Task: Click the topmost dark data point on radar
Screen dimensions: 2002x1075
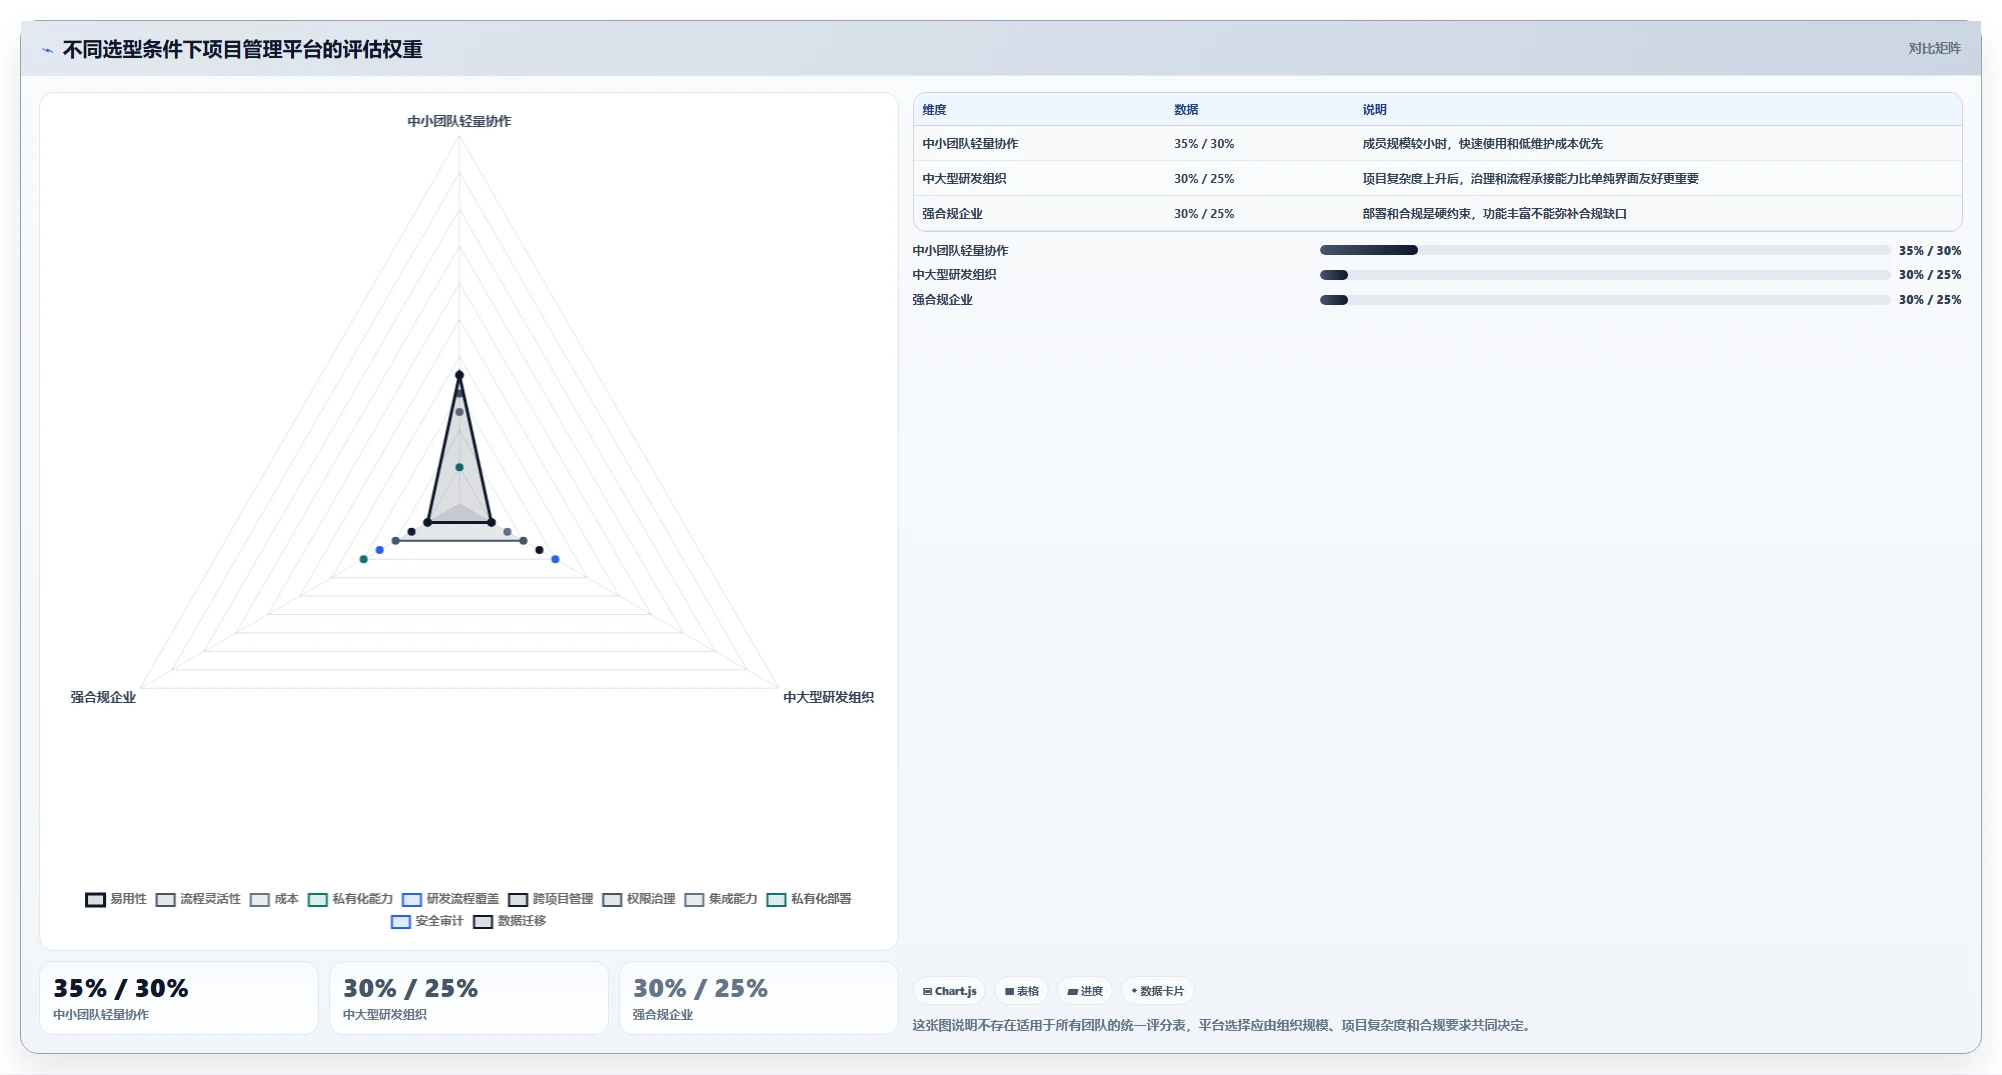Action: point(459,375)
